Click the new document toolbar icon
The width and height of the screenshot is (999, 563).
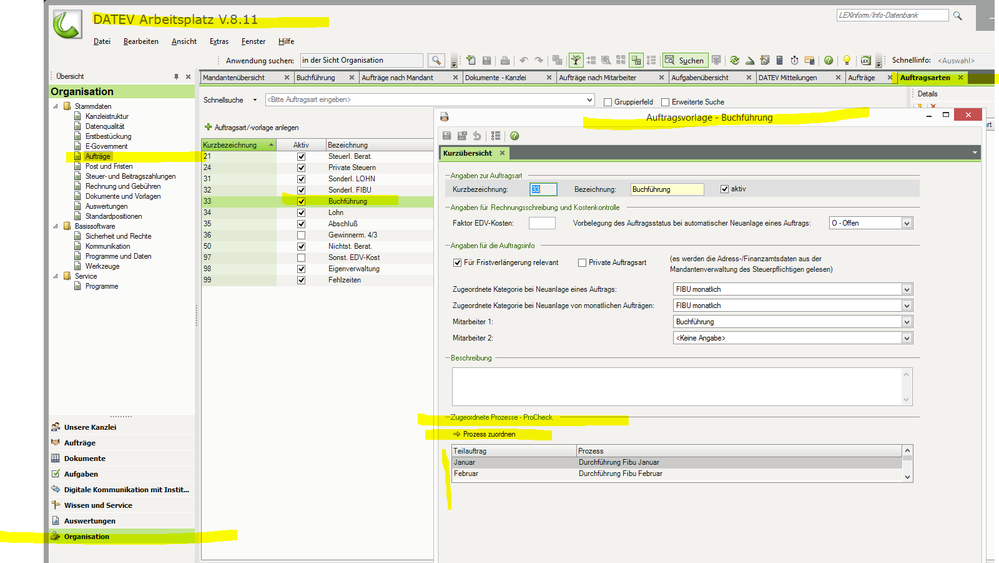click(x=471, y=60)
